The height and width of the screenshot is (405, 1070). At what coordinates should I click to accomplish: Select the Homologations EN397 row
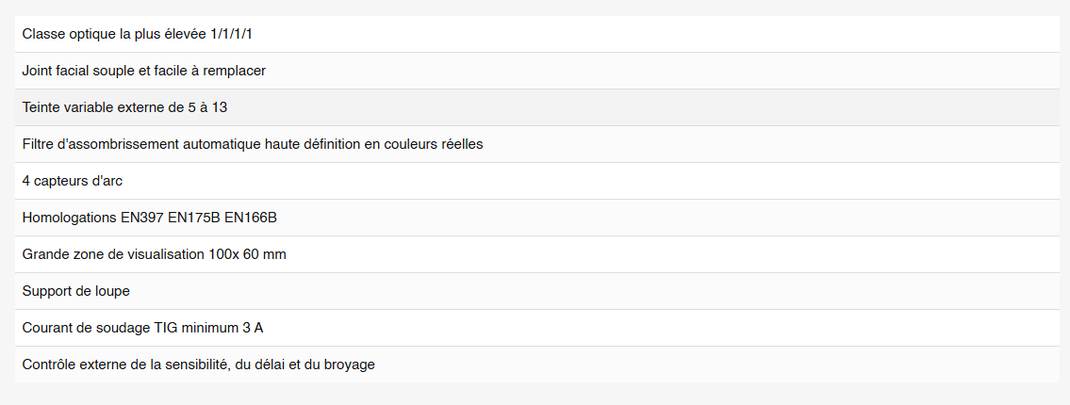click(x=536, y=219)
